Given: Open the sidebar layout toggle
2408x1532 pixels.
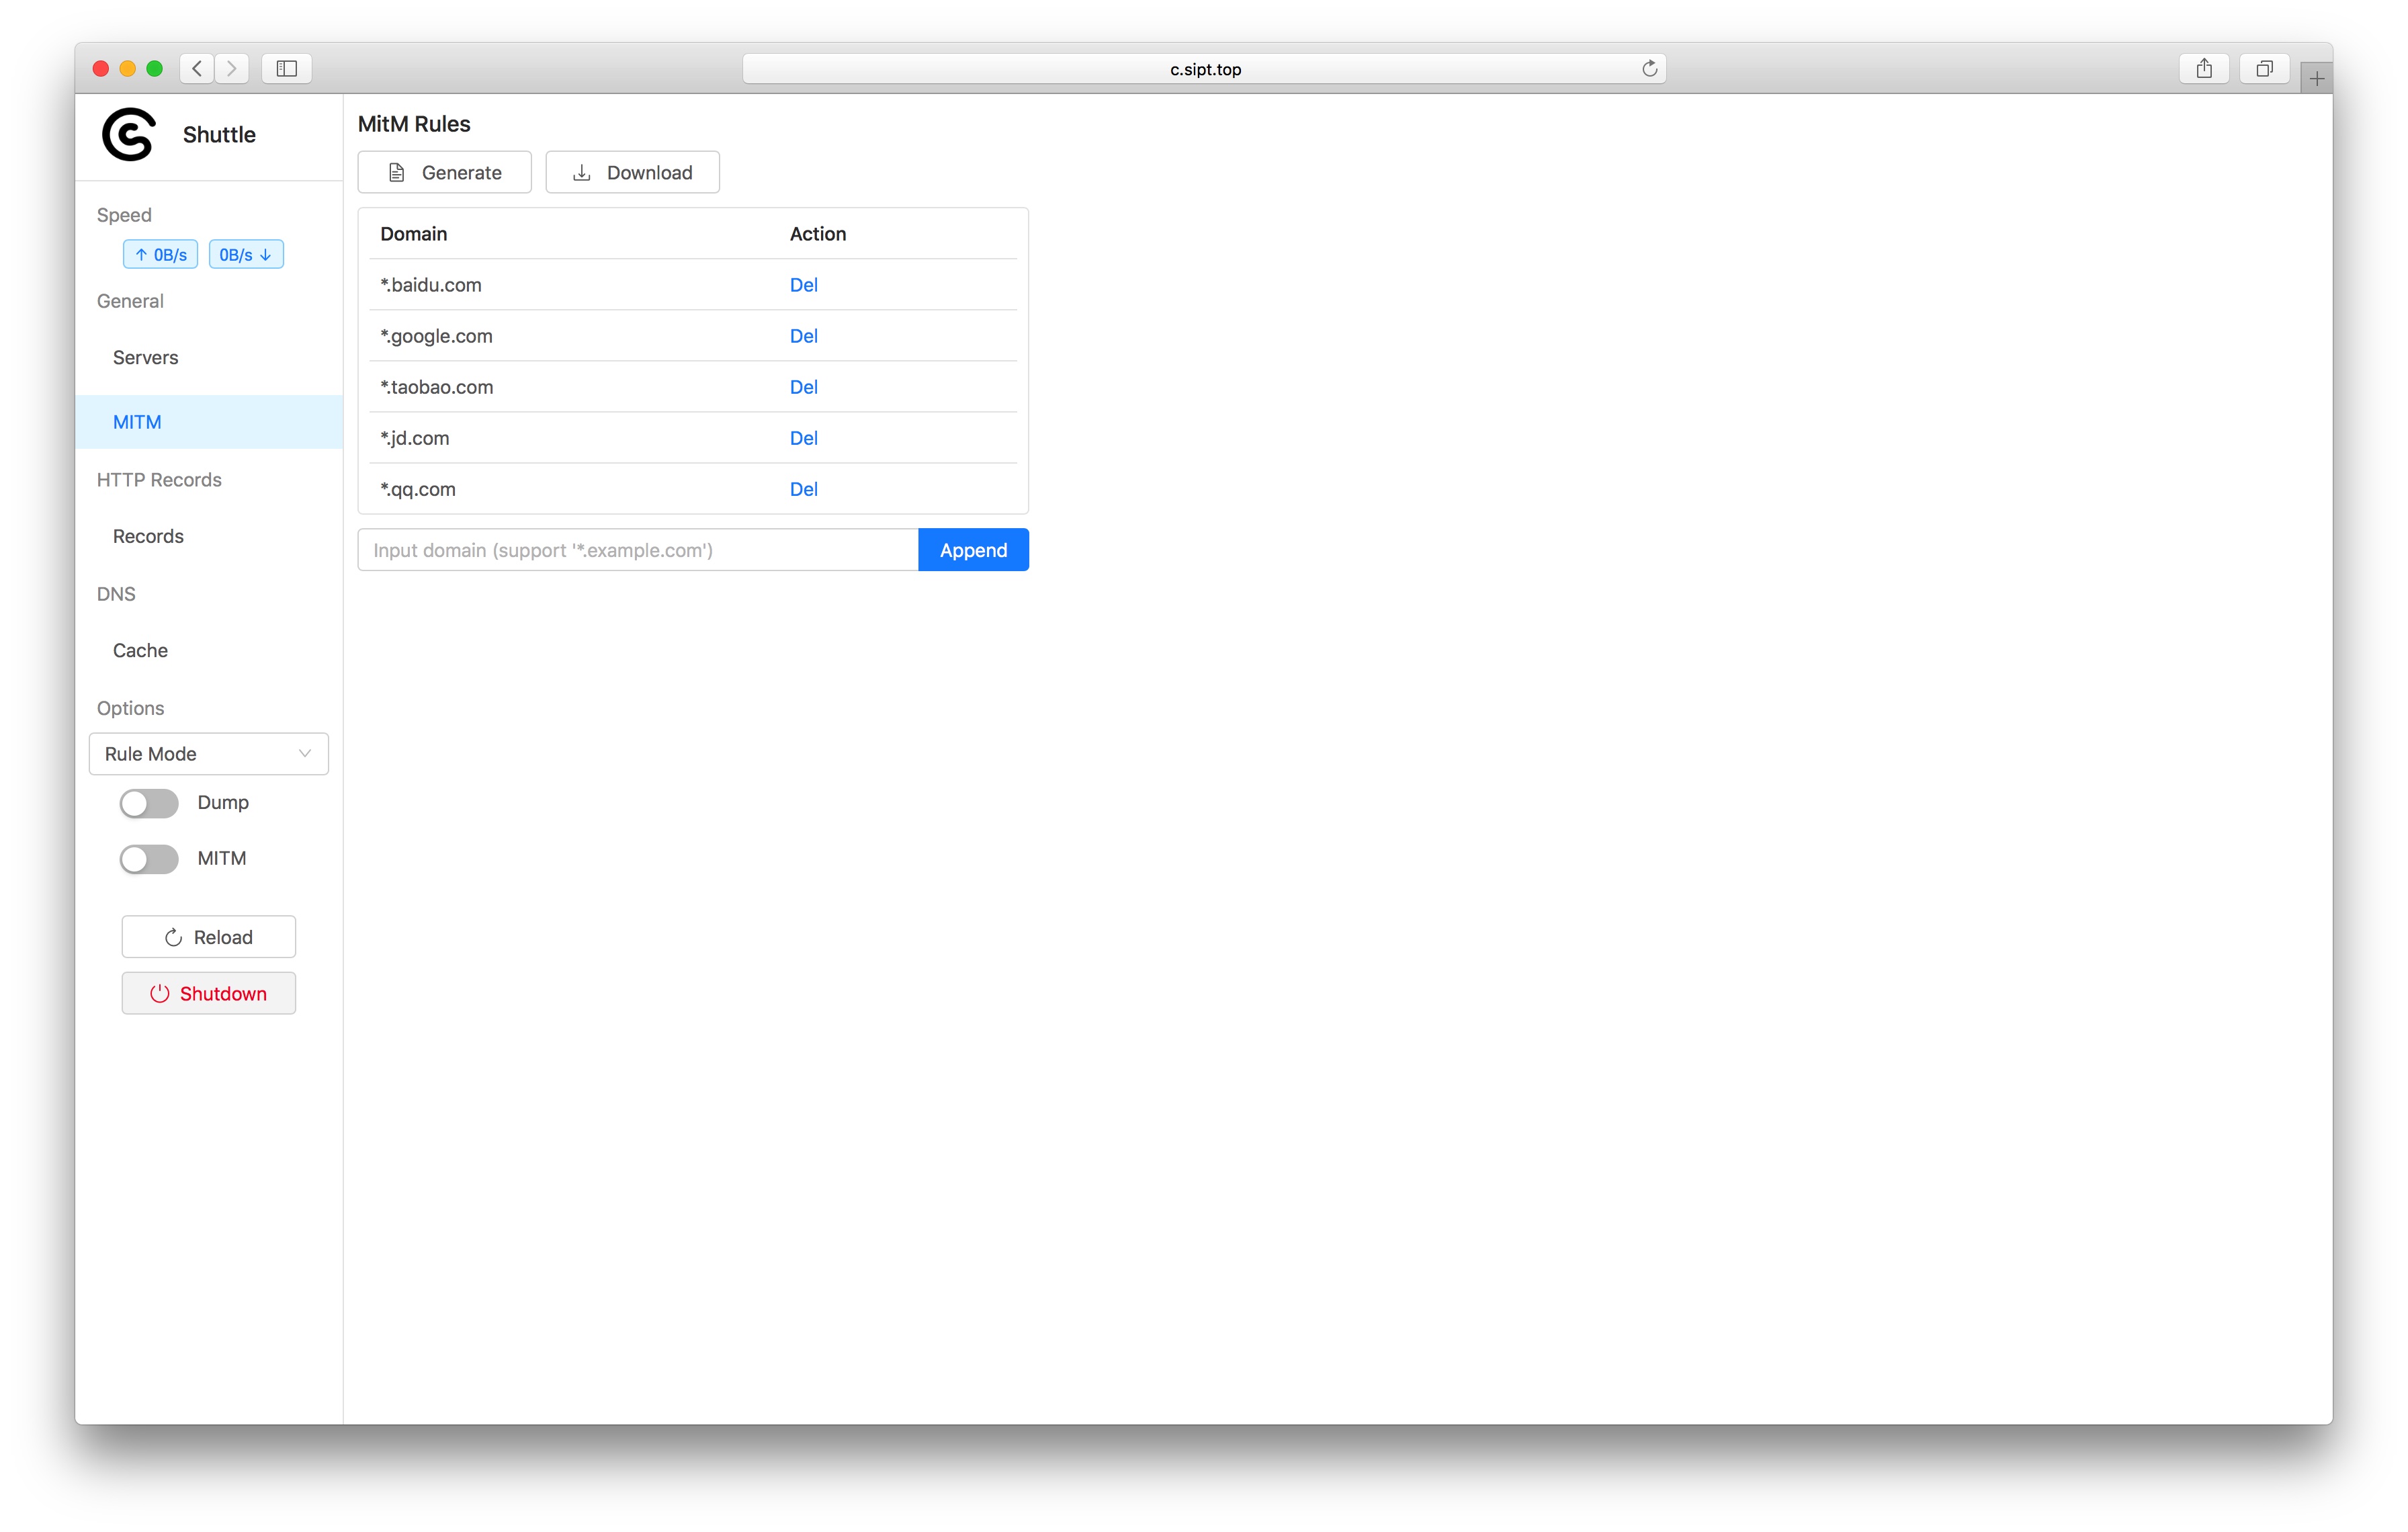Looking at the screenshot, I should [286, 67].
